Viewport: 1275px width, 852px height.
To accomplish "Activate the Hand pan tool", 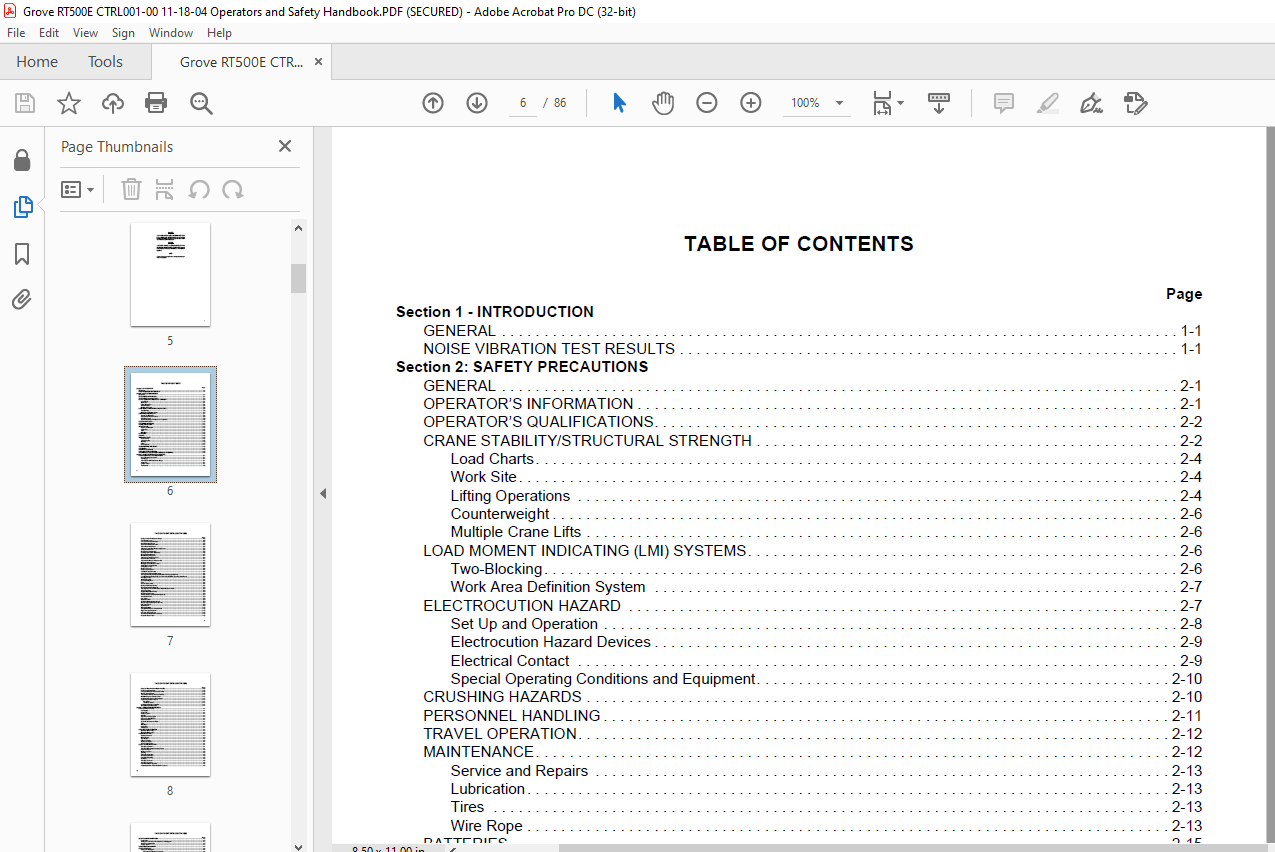I will 663,103.
